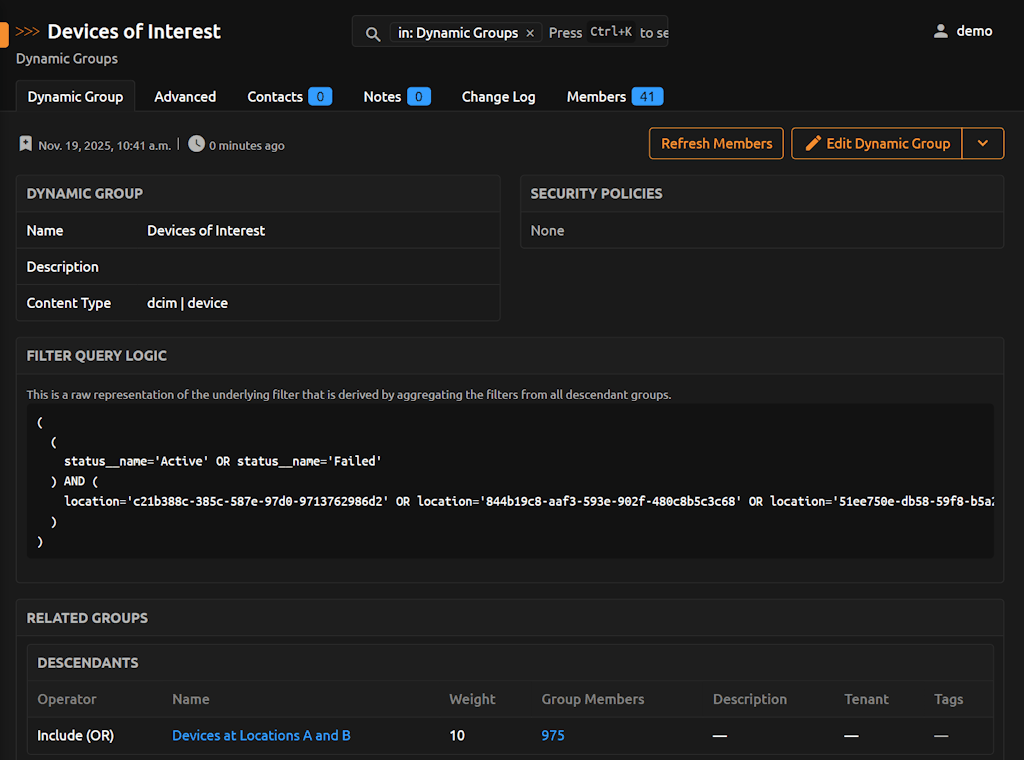Switch to the Advanced tab
Viewport: 1024px width, 760px height.
pos(185,97)
